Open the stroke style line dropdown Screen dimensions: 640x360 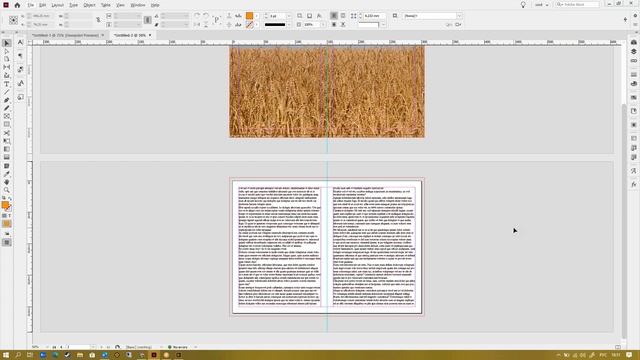coord(289,25)
